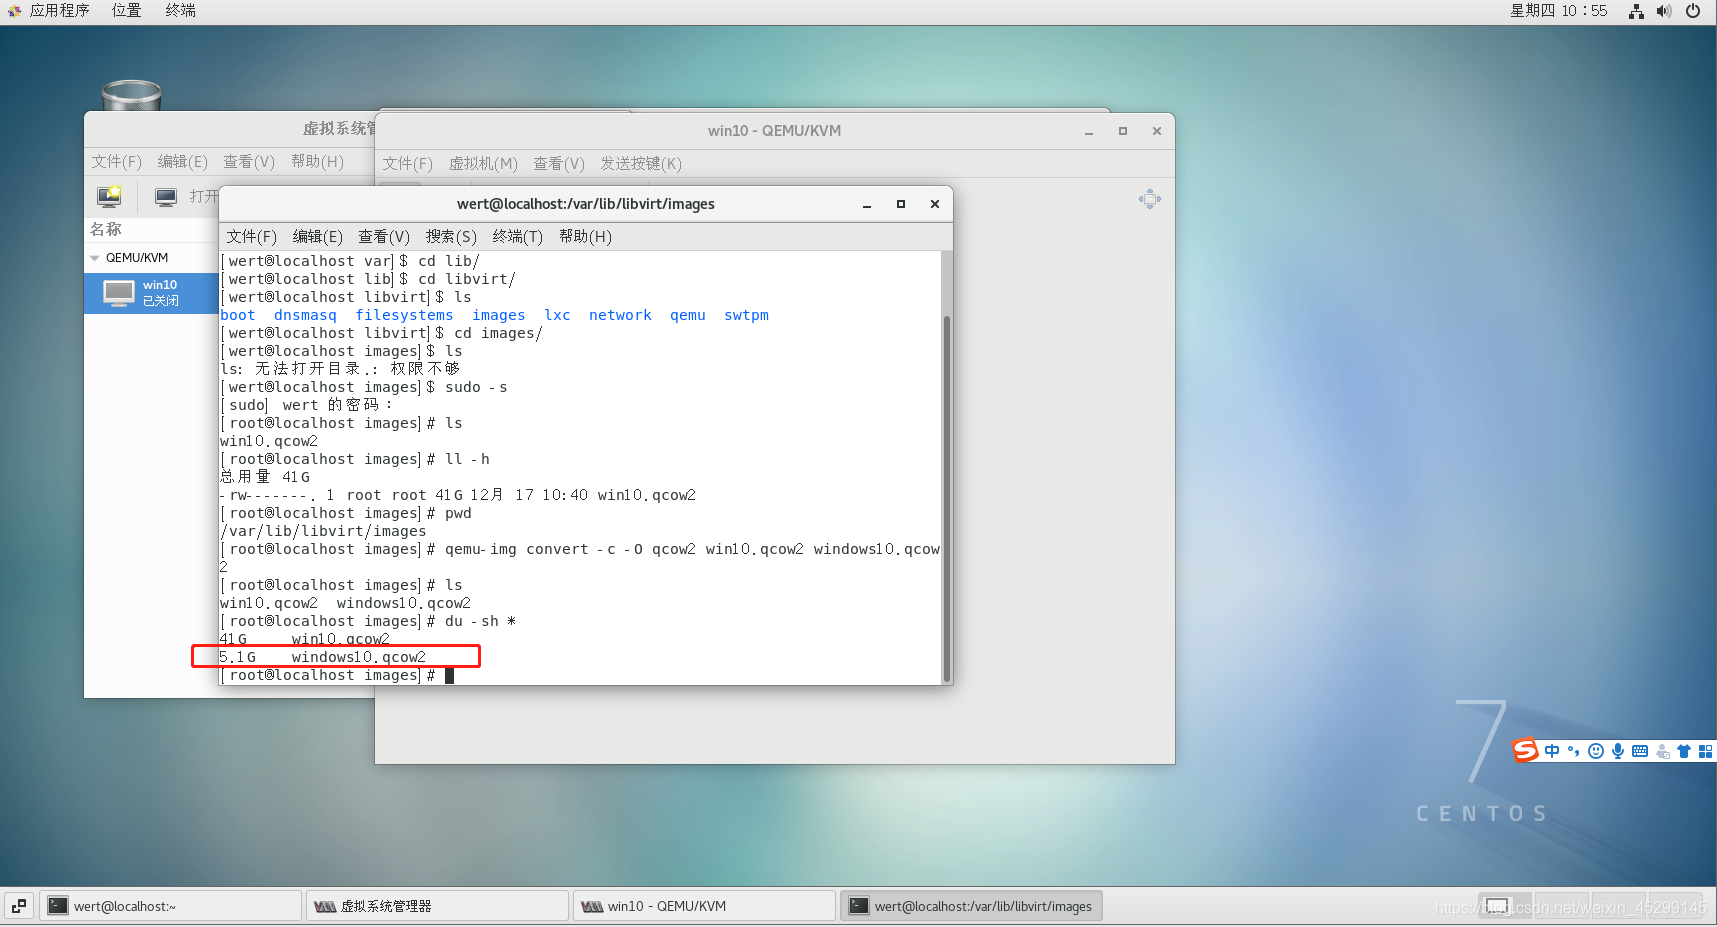Click the network status icon in top panel
Screen dimensions: 1717x927
pyautogui.click(x=1636, y=11)
